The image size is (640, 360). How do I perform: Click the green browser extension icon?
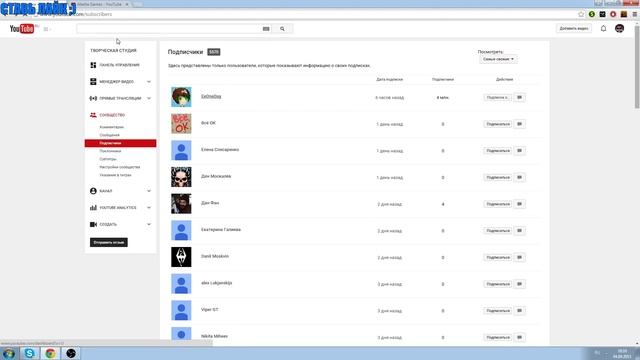pyautogui.click(x=591, y=14)
